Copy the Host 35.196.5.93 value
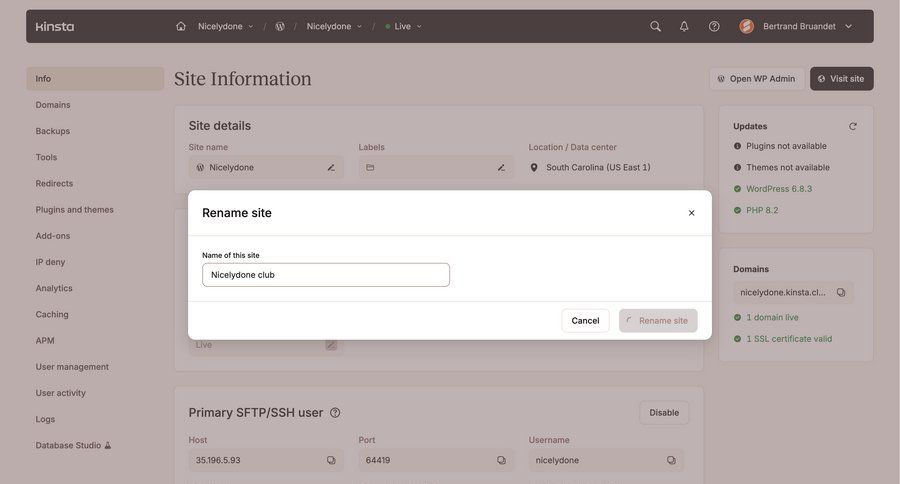Image resolution: width=900 pixels, height=484 pixels. [331, 460]
